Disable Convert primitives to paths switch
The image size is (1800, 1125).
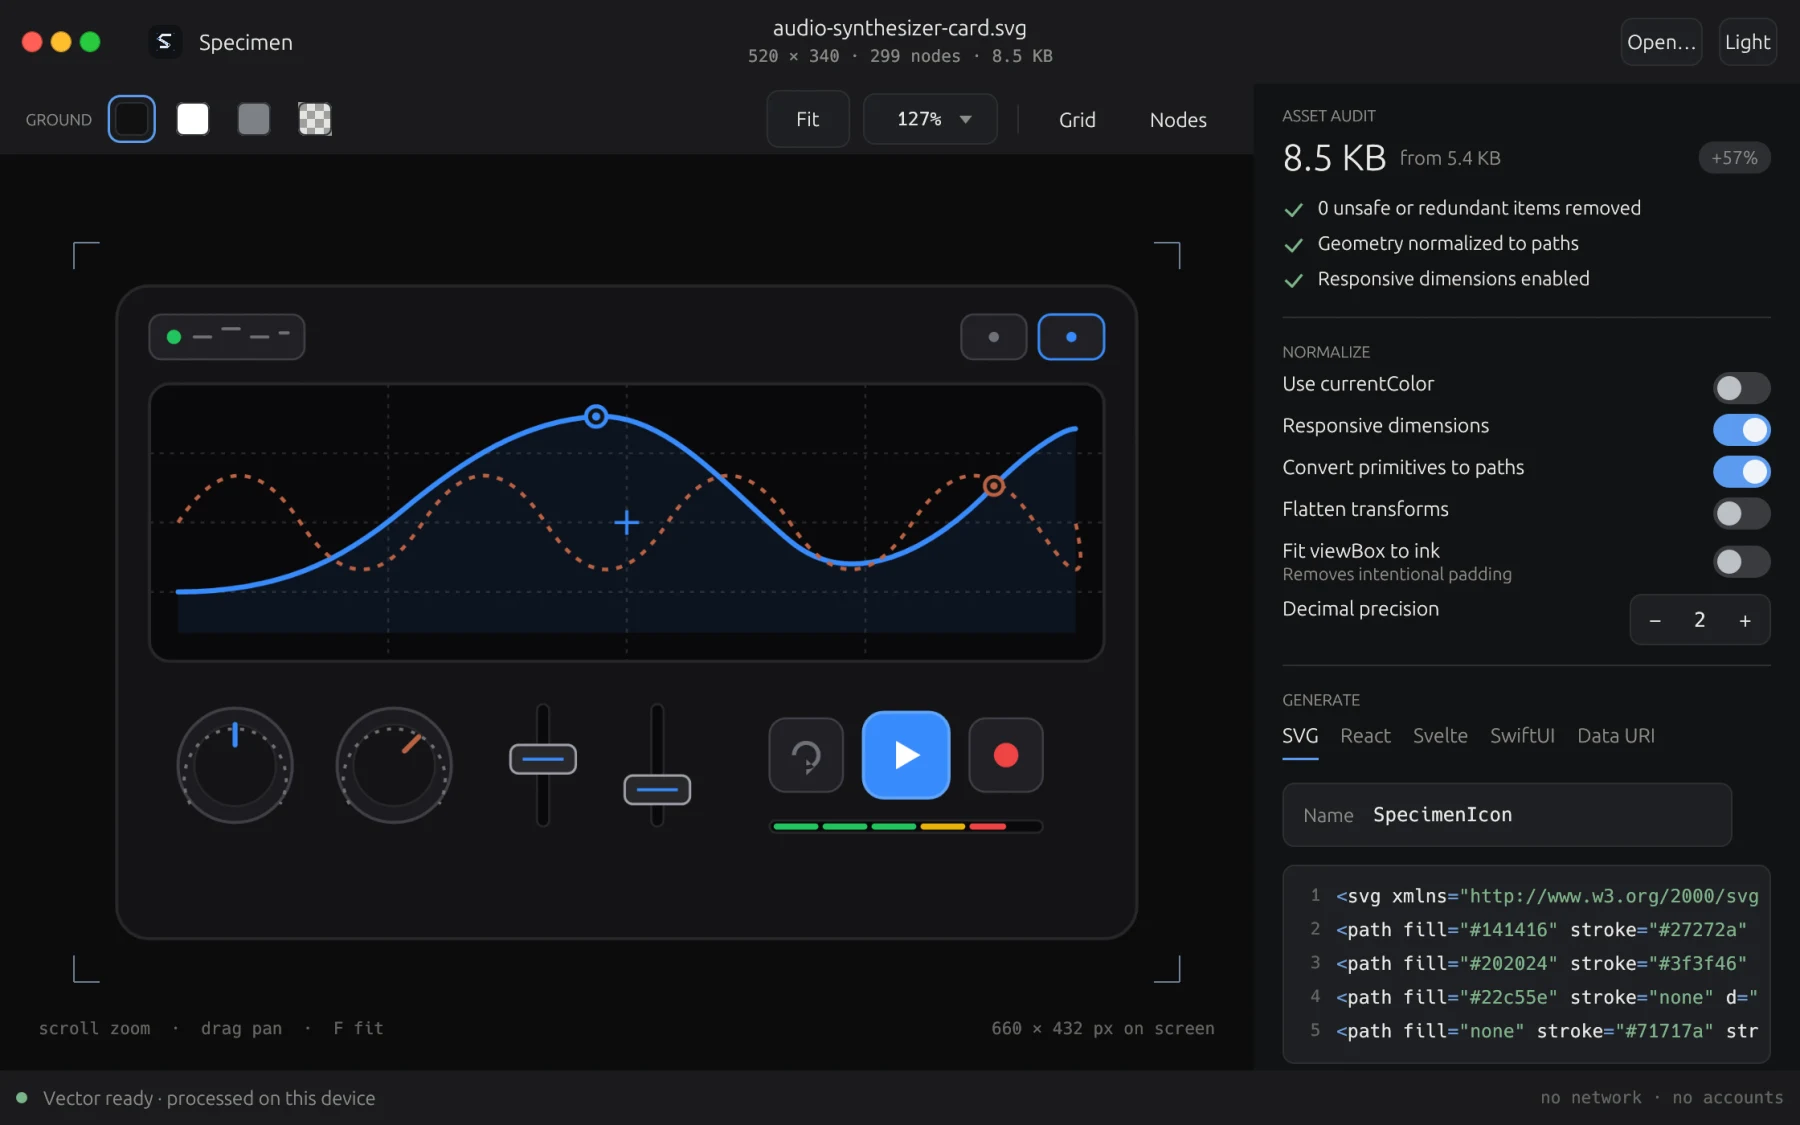(1741, 472)
